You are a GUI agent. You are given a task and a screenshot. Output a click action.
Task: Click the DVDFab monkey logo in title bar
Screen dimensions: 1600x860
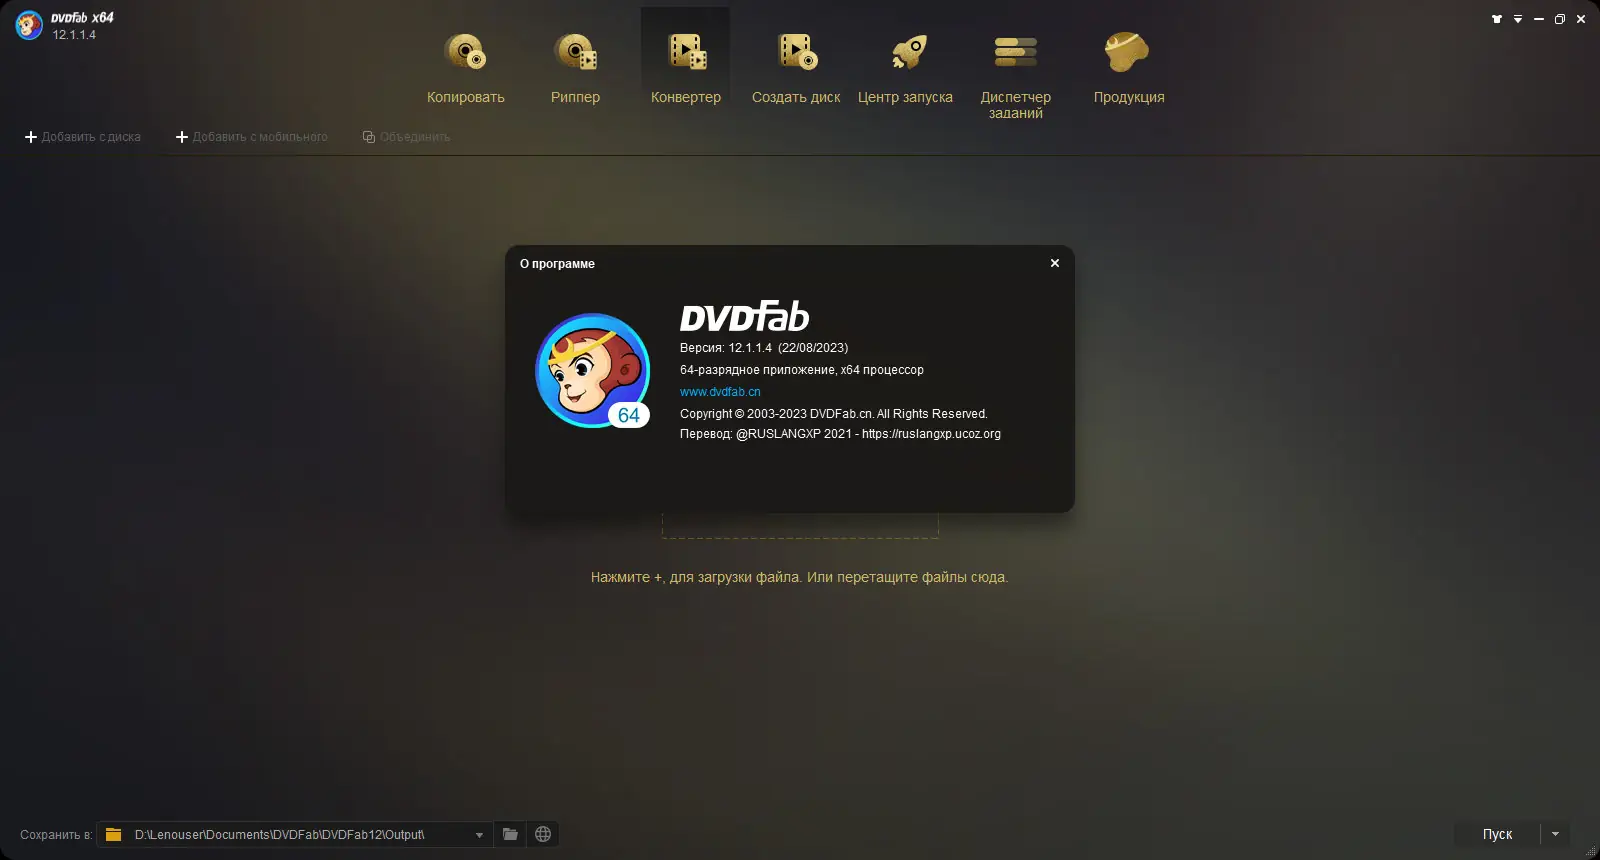click(29, 25)
